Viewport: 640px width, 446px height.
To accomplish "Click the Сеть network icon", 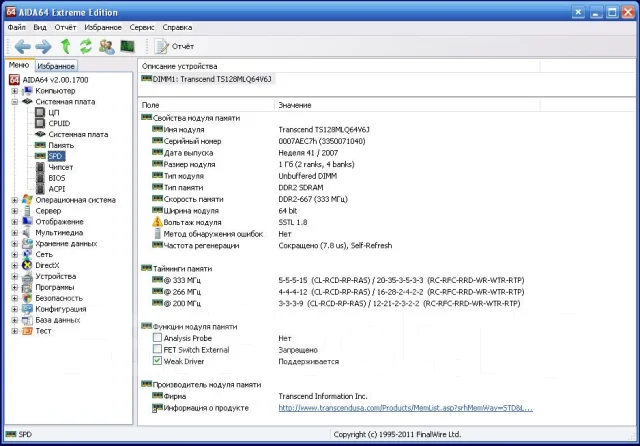I will tap(27, 254).
